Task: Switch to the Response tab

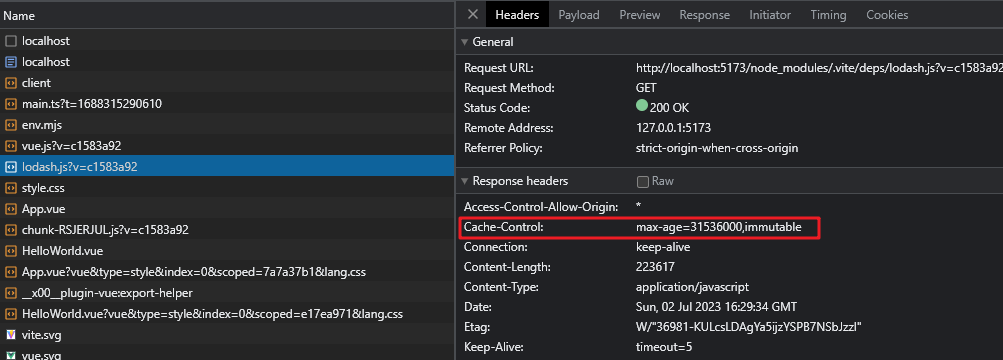Action: (x=704, y=15)
